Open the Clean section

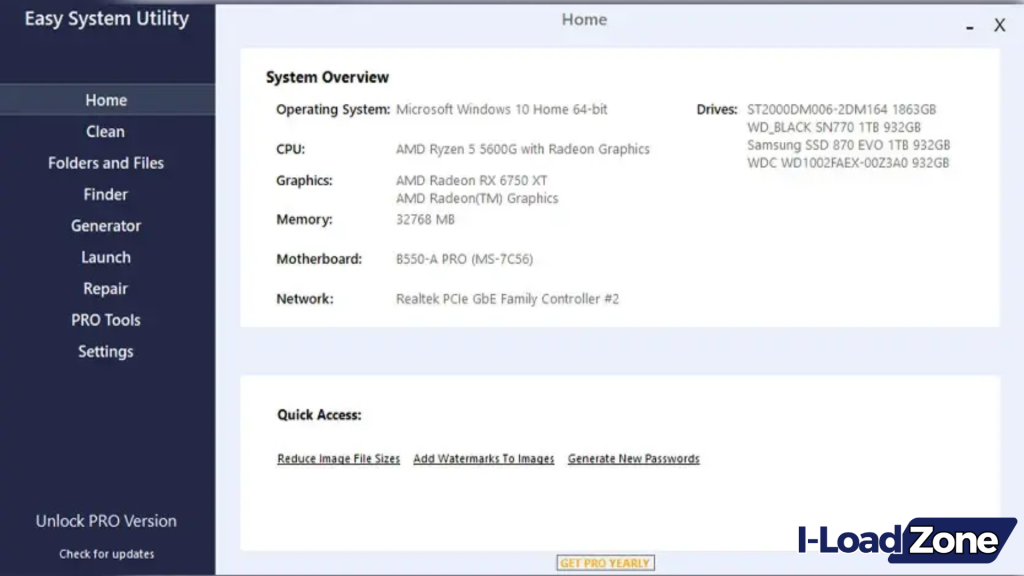point(105,131)
